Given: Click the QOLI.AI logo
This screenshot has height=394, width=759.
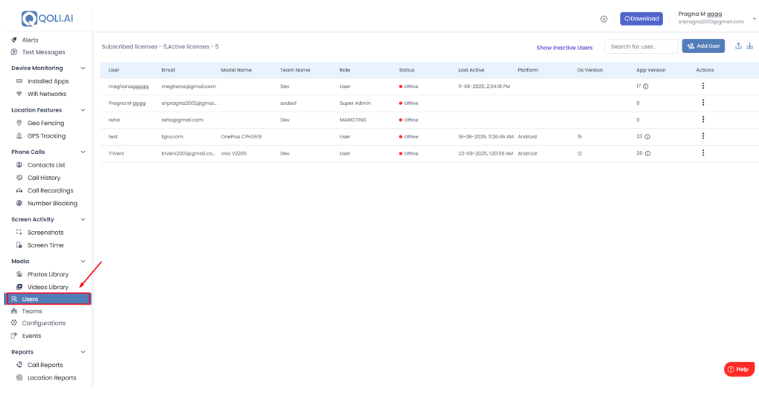Looking at the screenshot, I should point(47,18).
